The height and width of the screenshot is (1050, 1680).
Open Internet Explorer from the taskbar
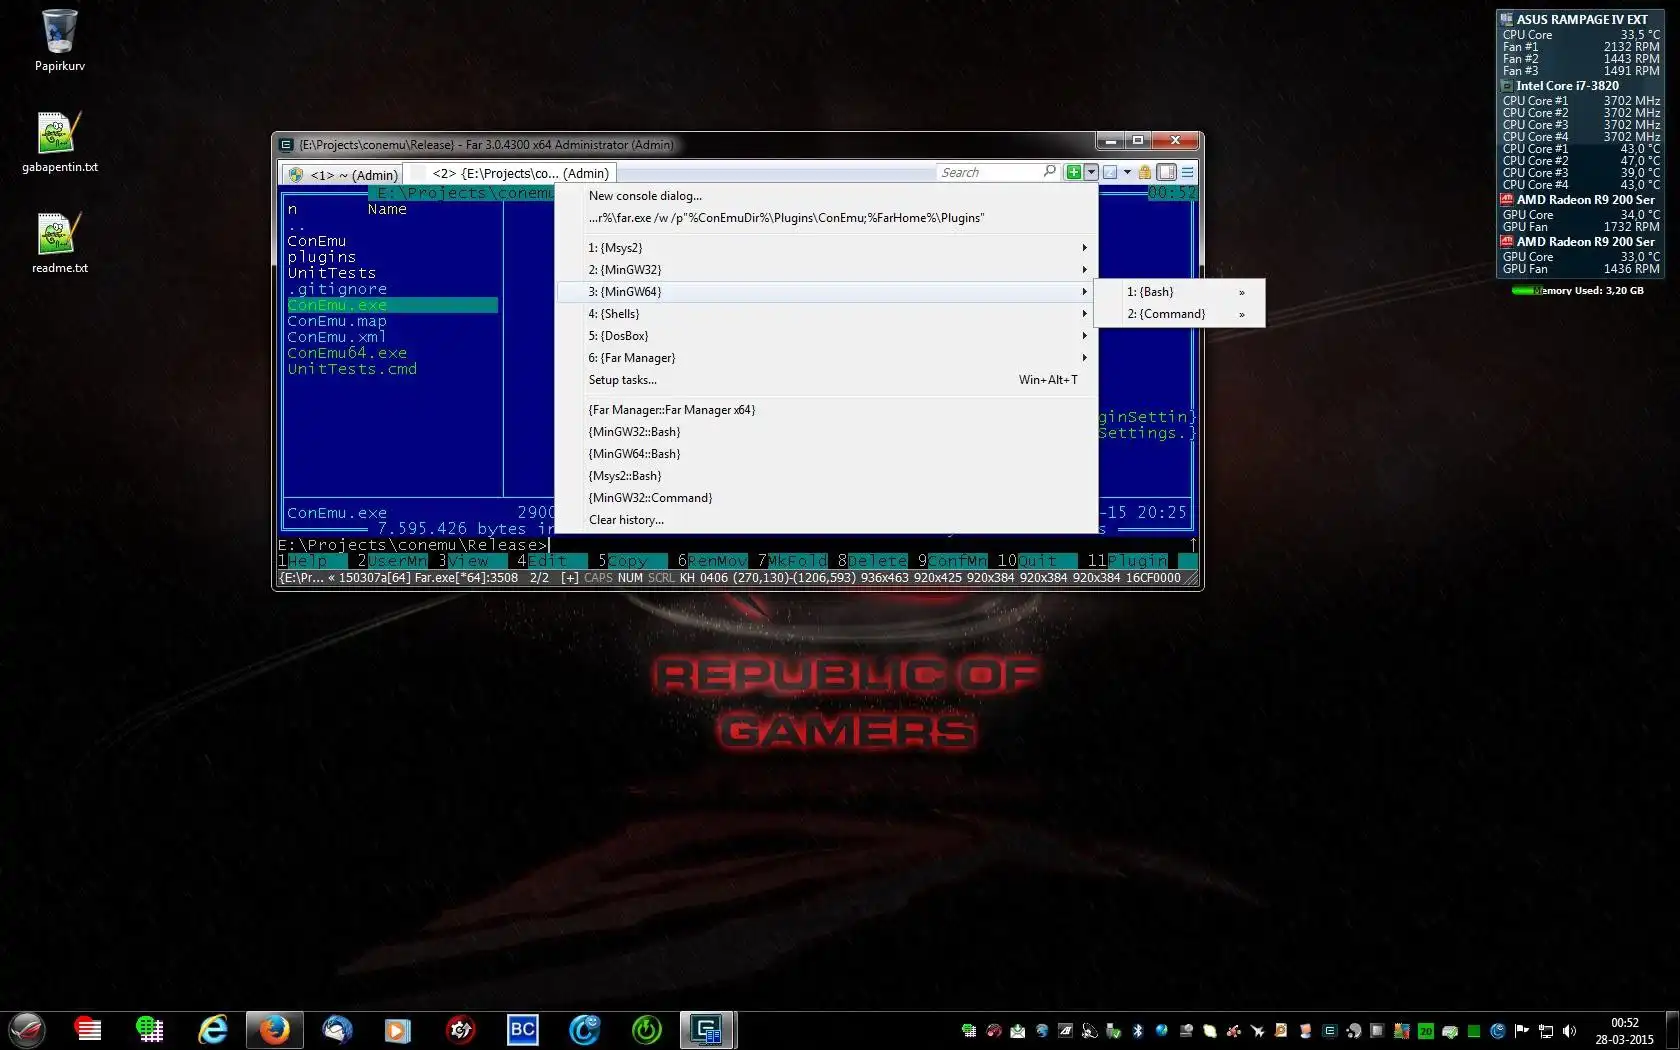pyautogui.click(x=213, y=1029)
